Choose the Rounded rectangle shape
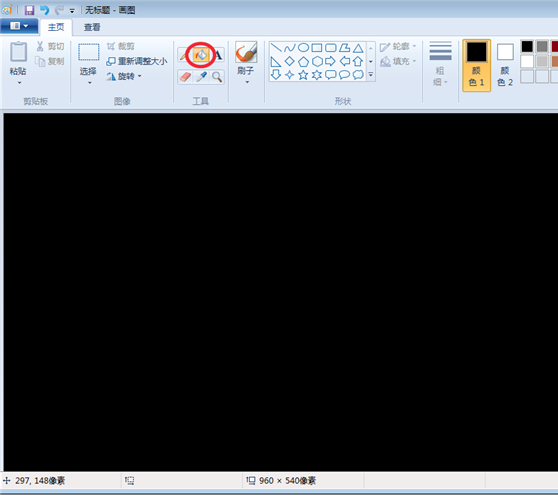 331,48
